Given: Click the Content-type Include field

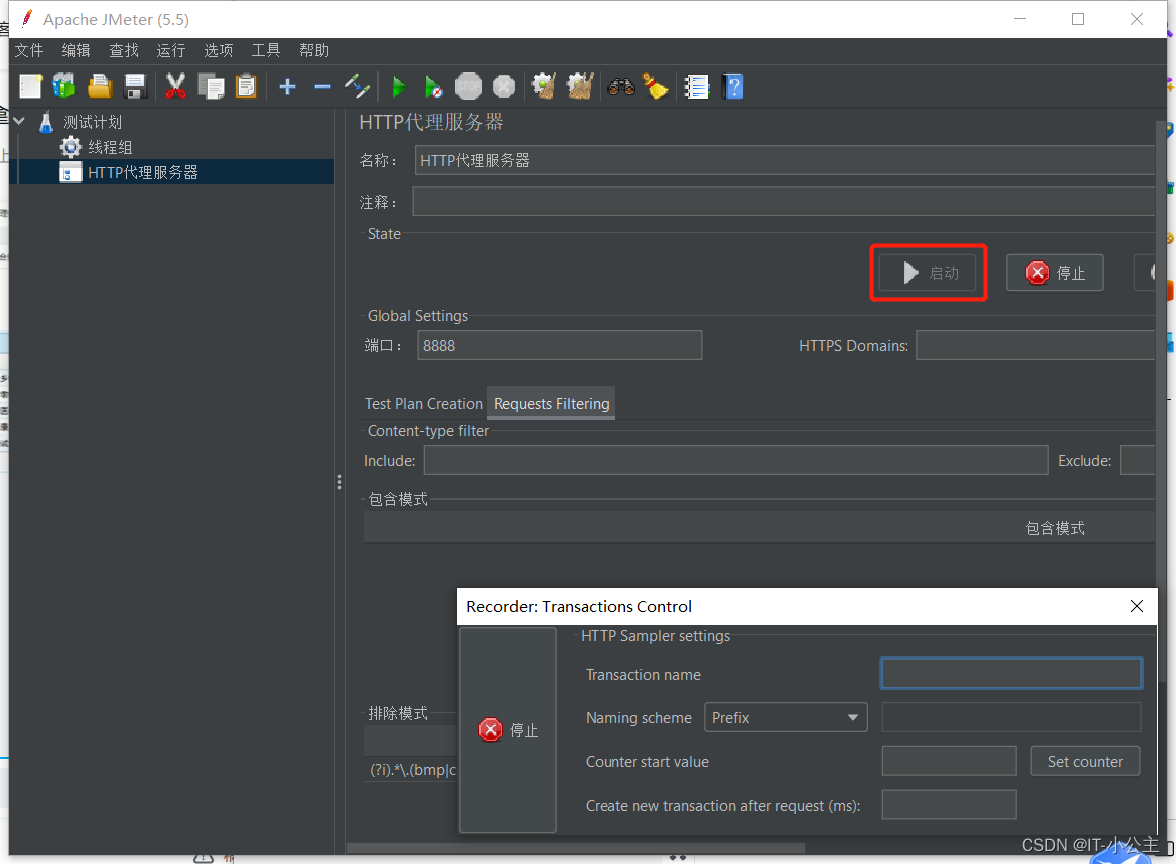Looking at the screenshot, I should click(736, 460).
